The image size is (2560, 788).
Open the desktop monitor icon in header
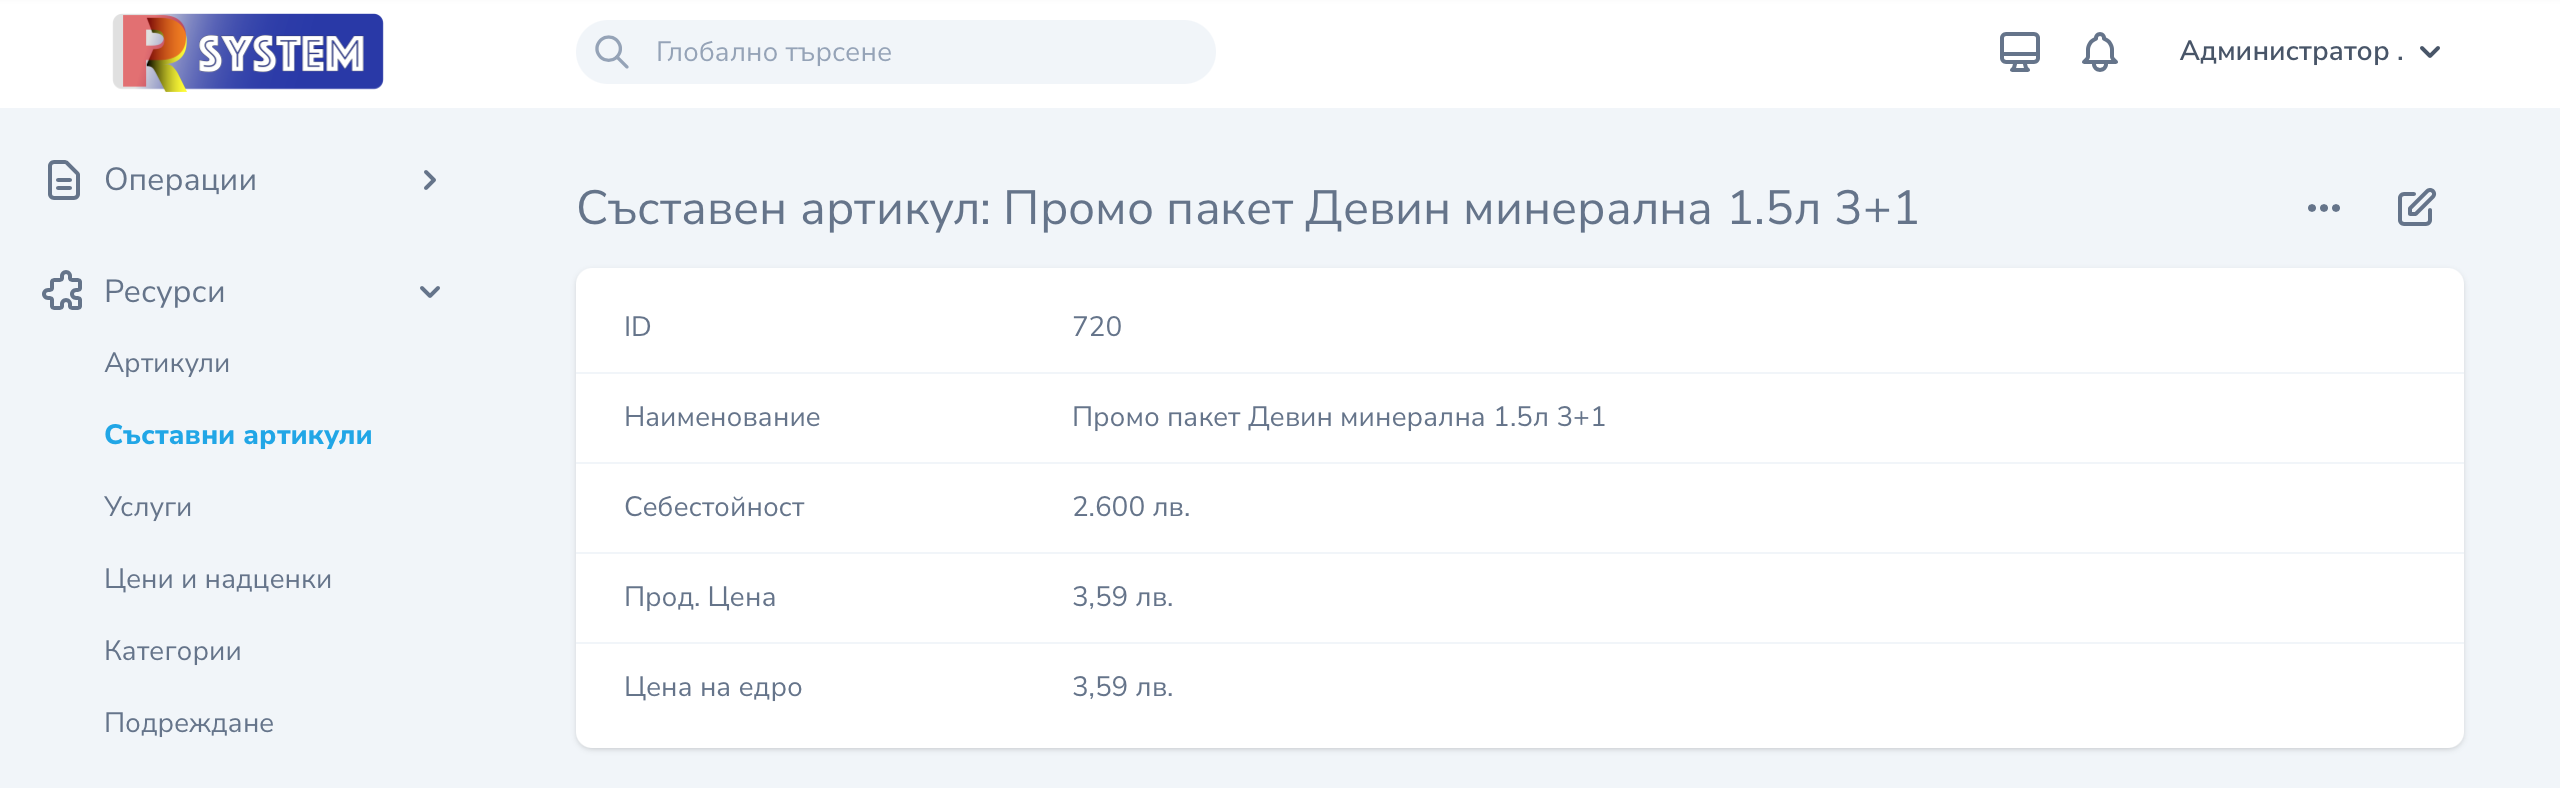tap(2019, 51)
